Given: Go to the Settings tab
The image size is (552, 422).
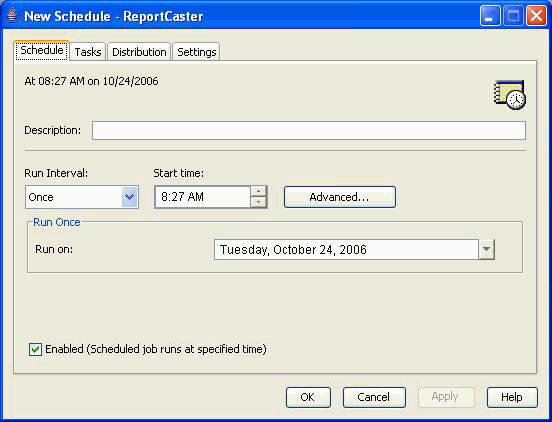Looking at the screenshot, I should [196, 52].
